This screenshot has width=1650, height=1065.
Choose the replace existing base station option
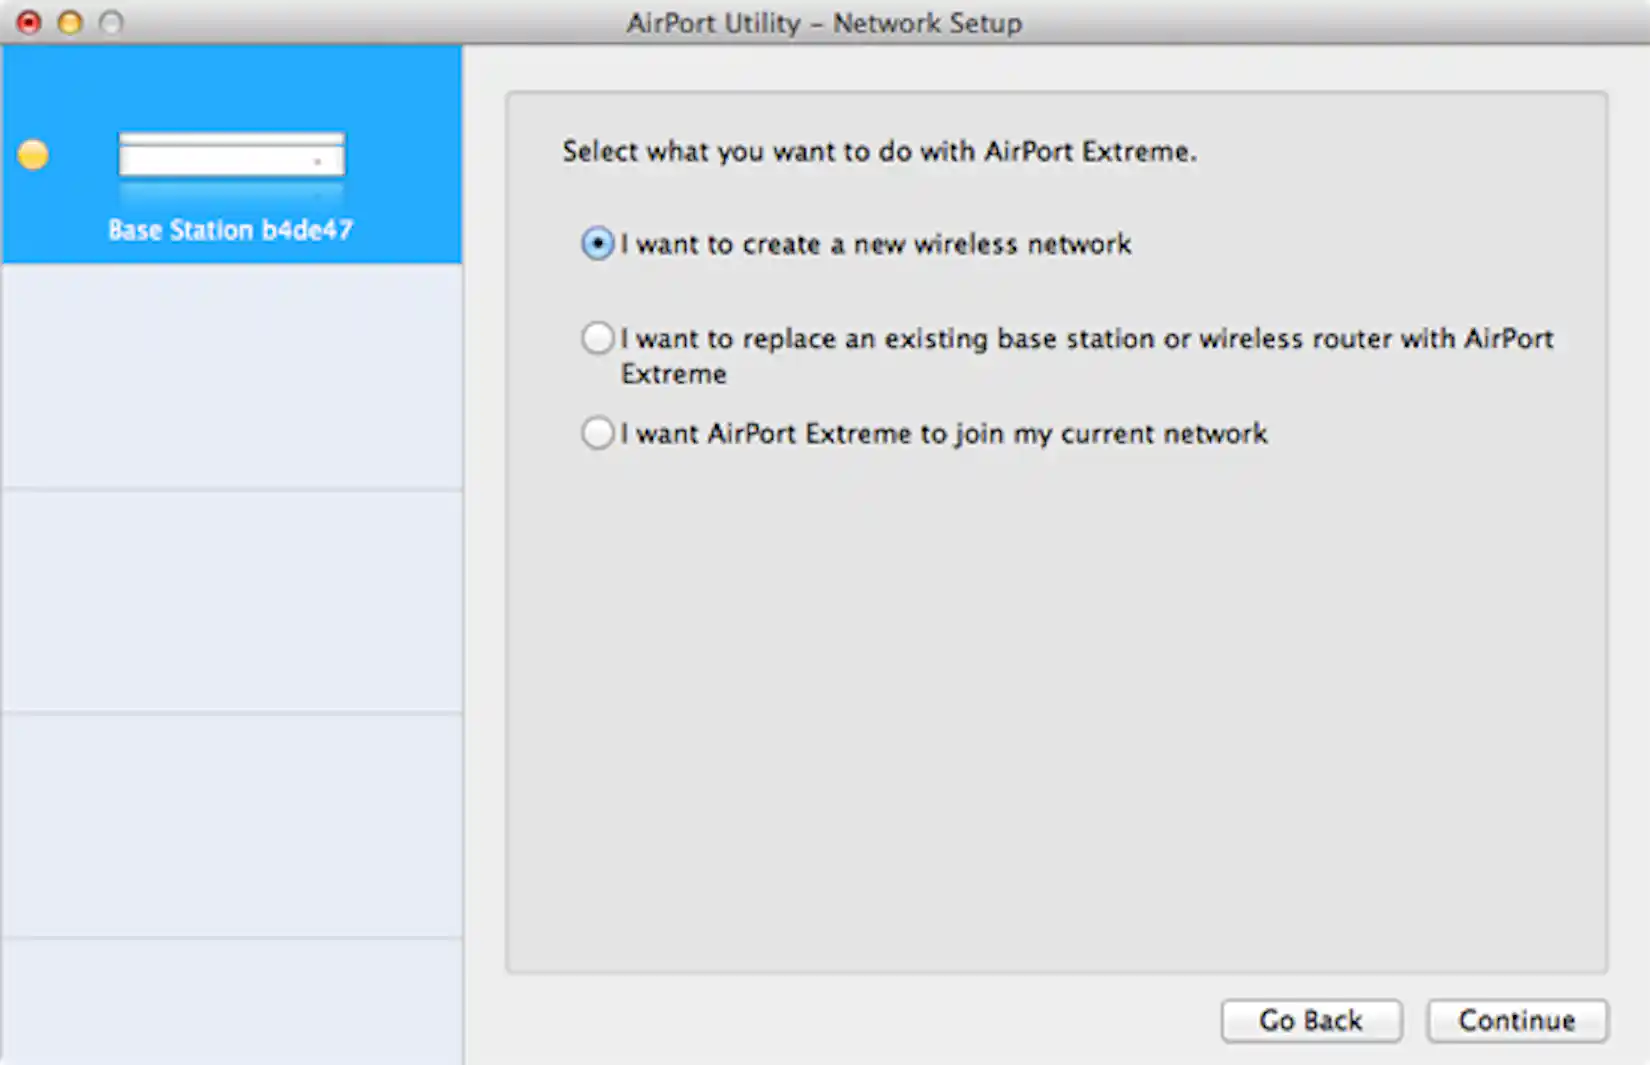click(x=597, y=338)
